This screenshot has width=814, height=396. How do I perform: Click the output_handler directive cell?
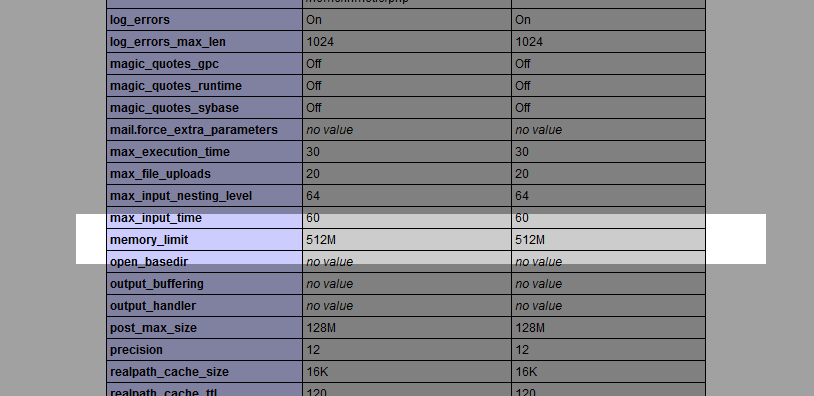pyautogui.click(x=205, y=306)
